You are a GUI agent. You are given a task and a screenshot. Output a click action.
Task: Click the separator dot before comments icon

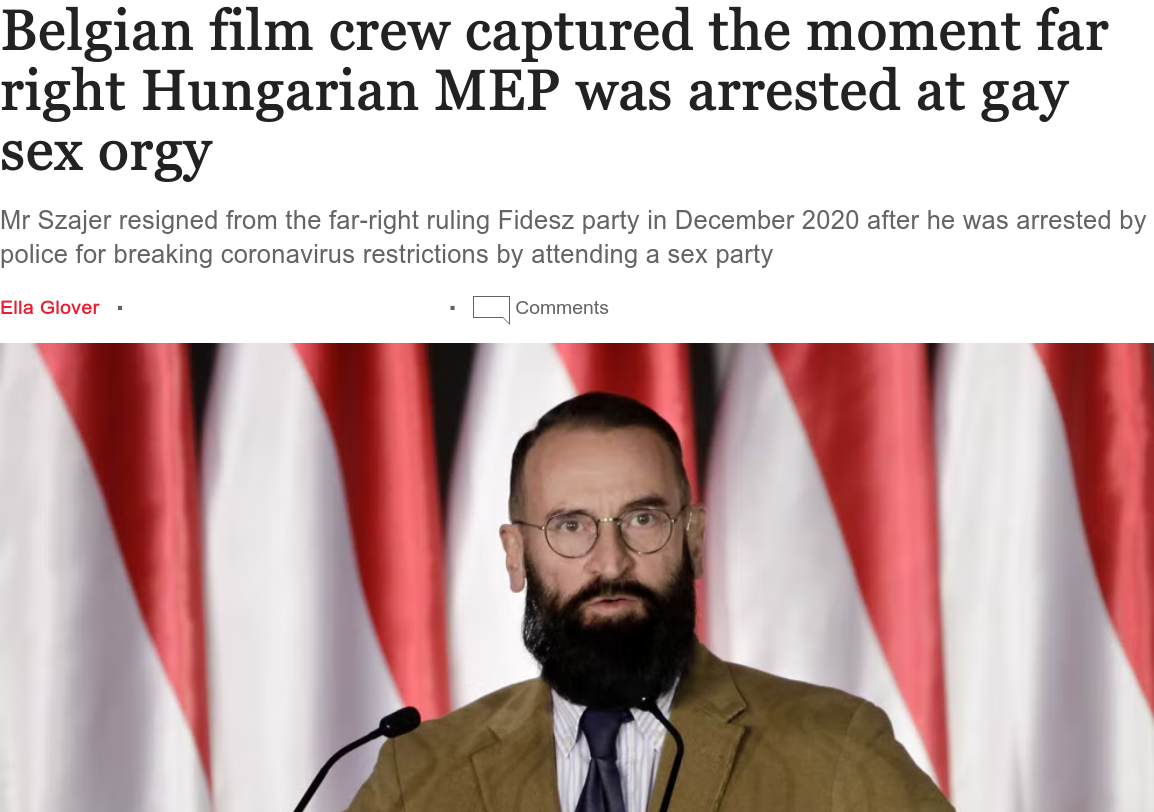[x=453, y=308]
